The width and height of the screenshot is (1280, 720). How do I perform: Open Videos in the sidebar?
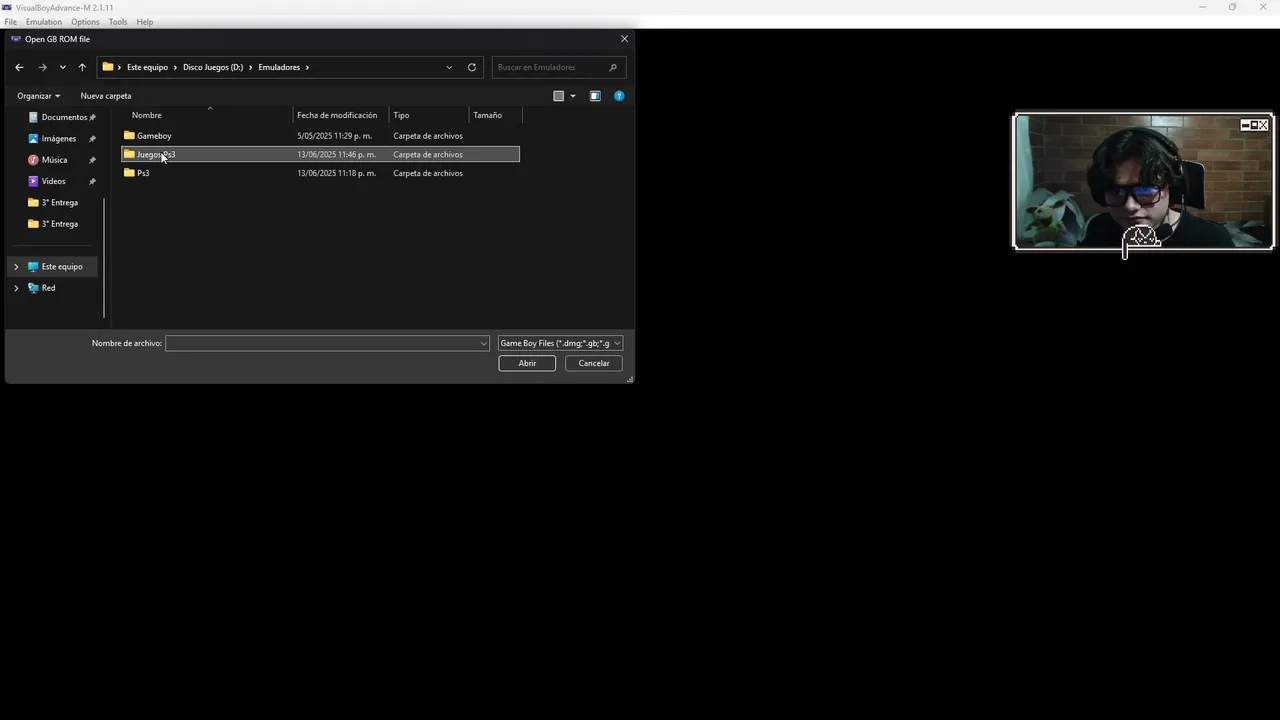[53, 181]
